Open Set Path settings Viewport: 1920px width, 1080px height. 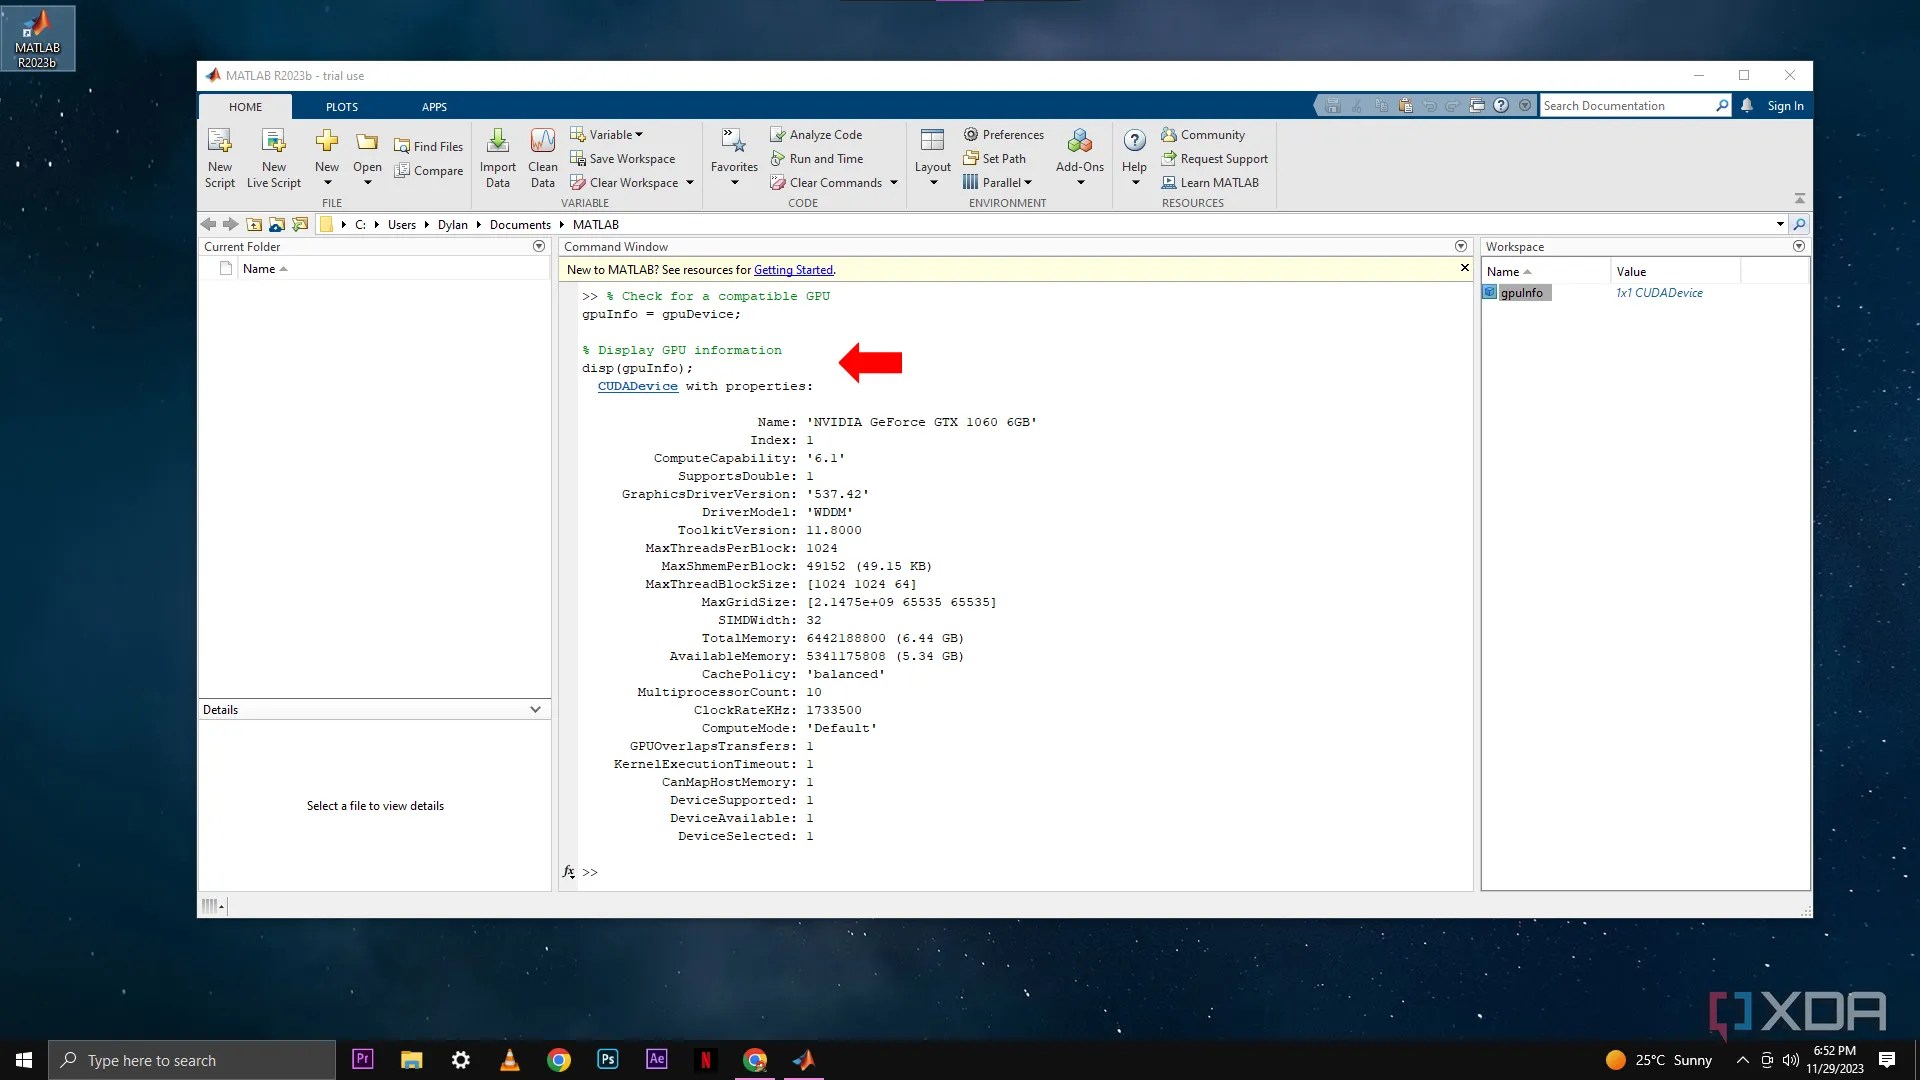pyautogui.click(x=996, y=158)
